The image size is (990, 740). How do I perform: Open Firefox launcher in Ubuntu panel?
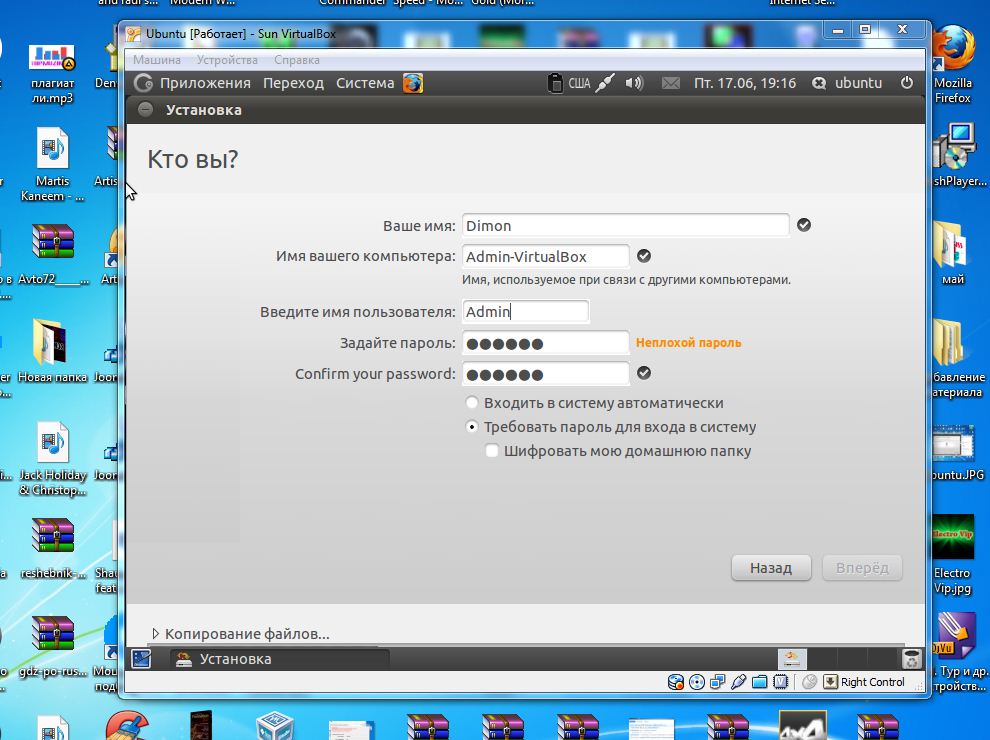tap(413, 83)
